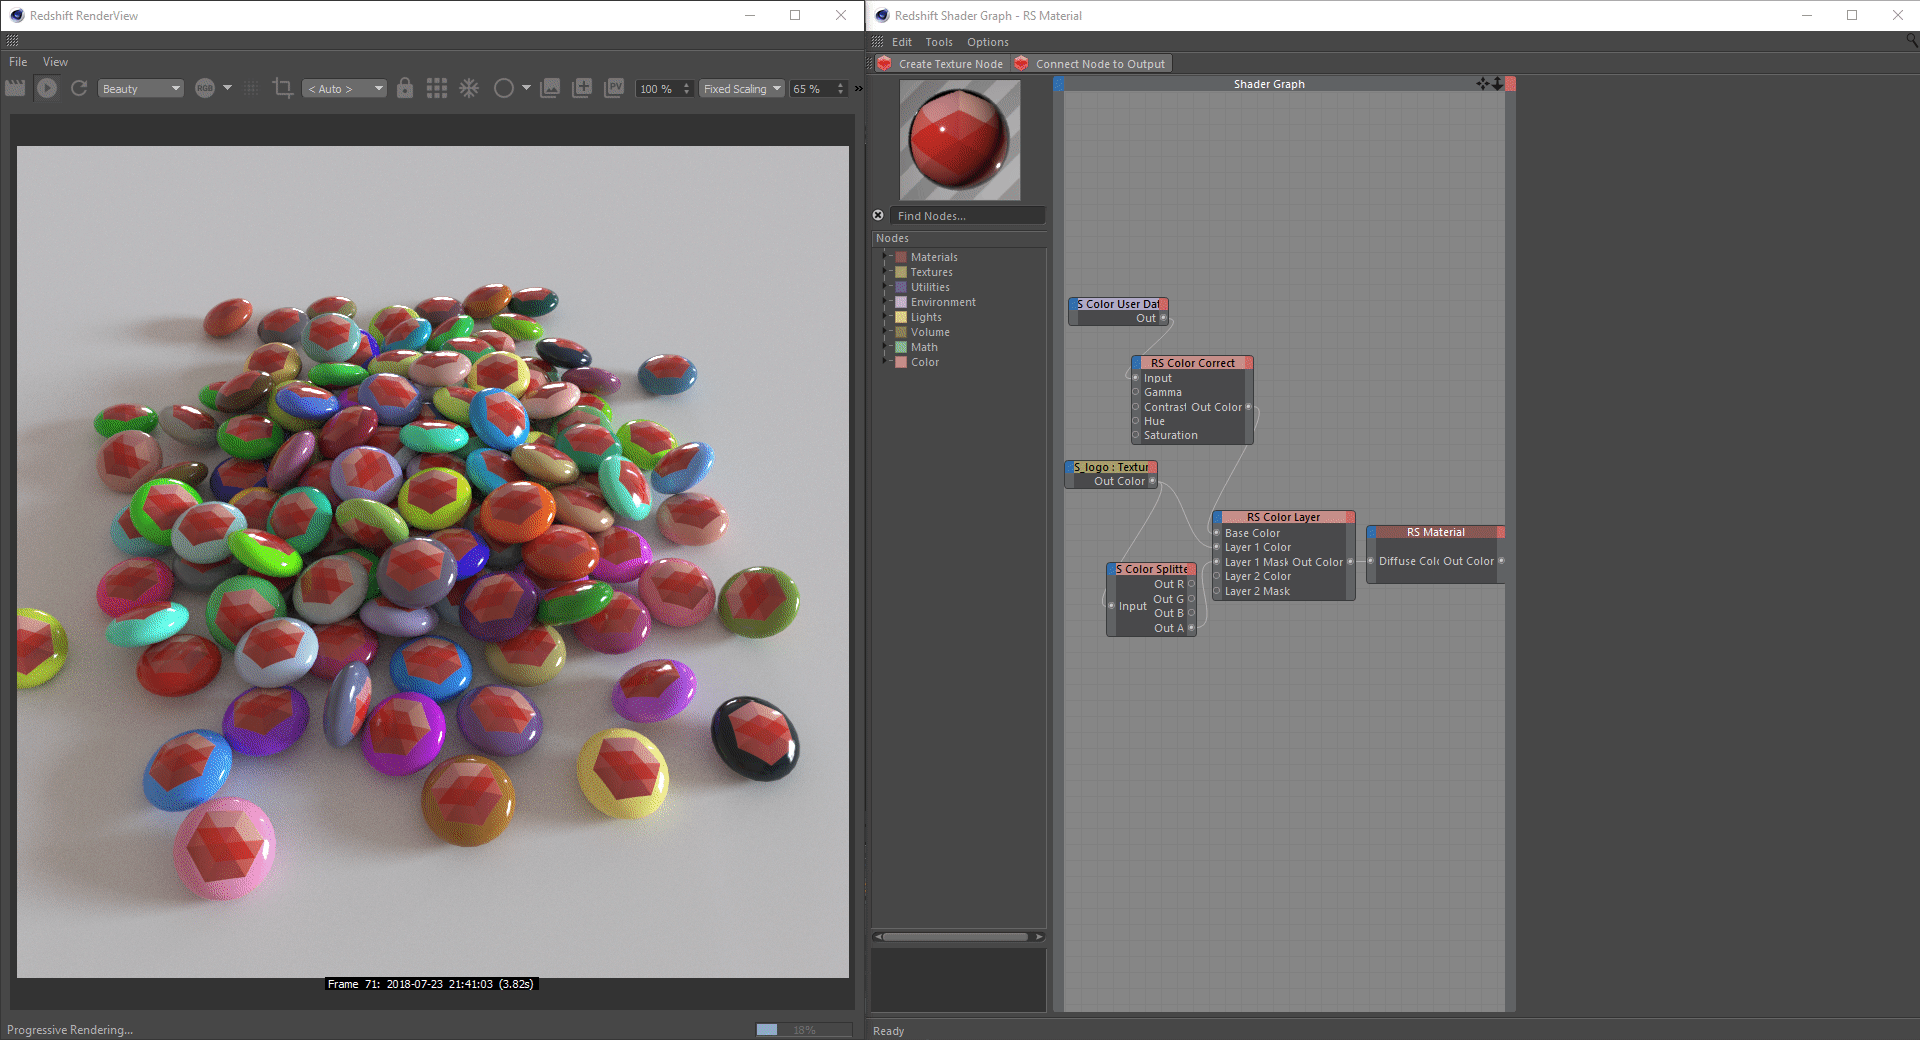
Task: Open the Fixed Scaling dropdown
Action: [x=741, y=89]
